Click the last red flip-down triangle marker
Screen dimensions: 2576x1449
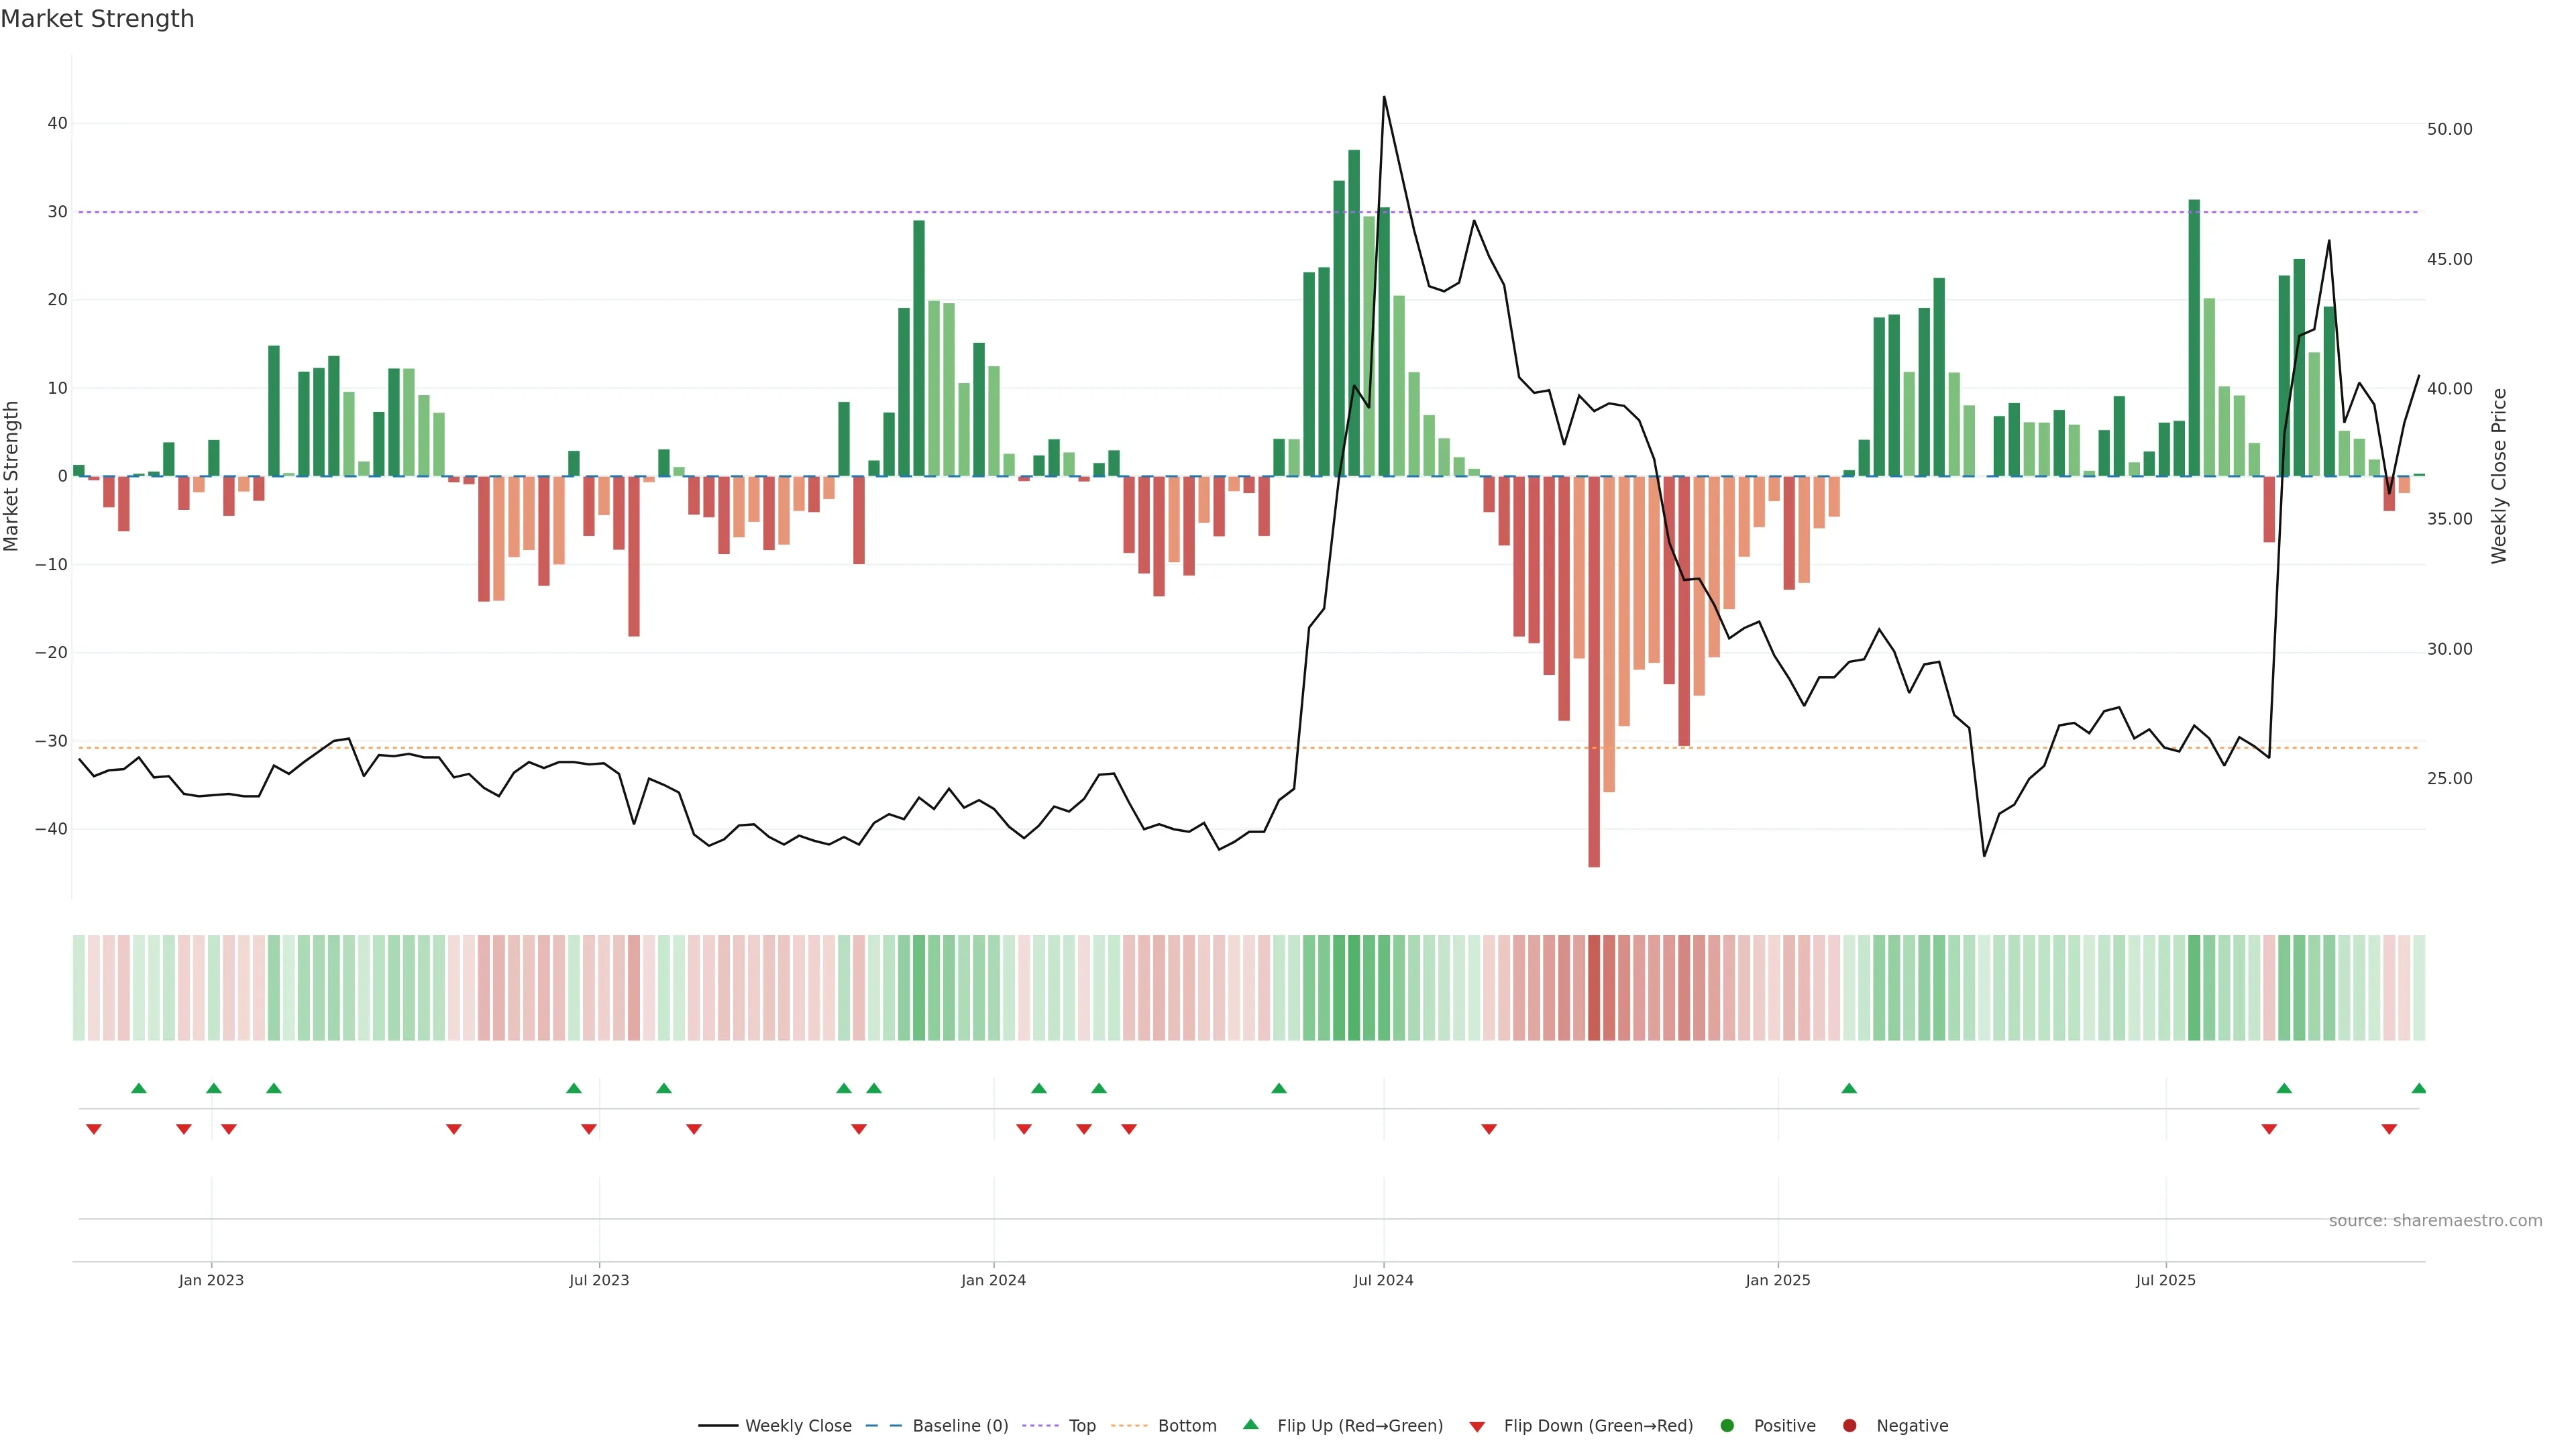2389,1129
